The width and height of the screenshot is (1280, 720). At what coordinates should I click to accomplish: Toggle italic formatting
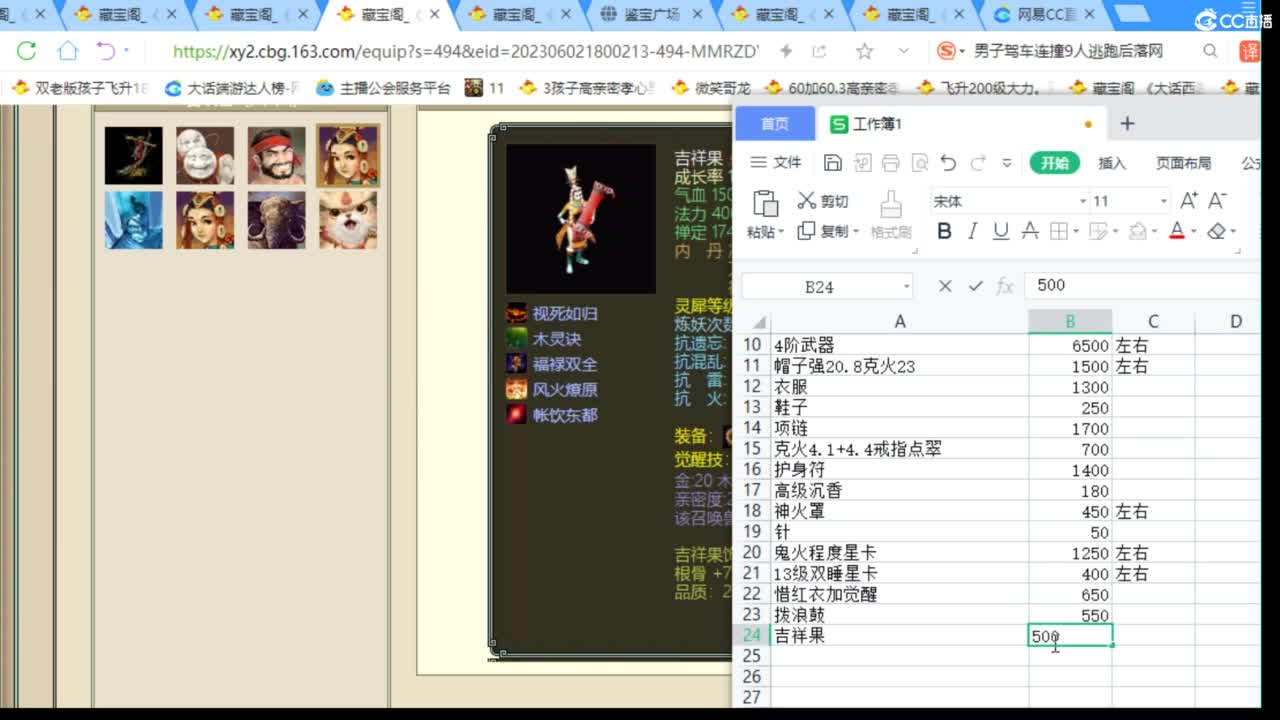click(x=972, y=231)
